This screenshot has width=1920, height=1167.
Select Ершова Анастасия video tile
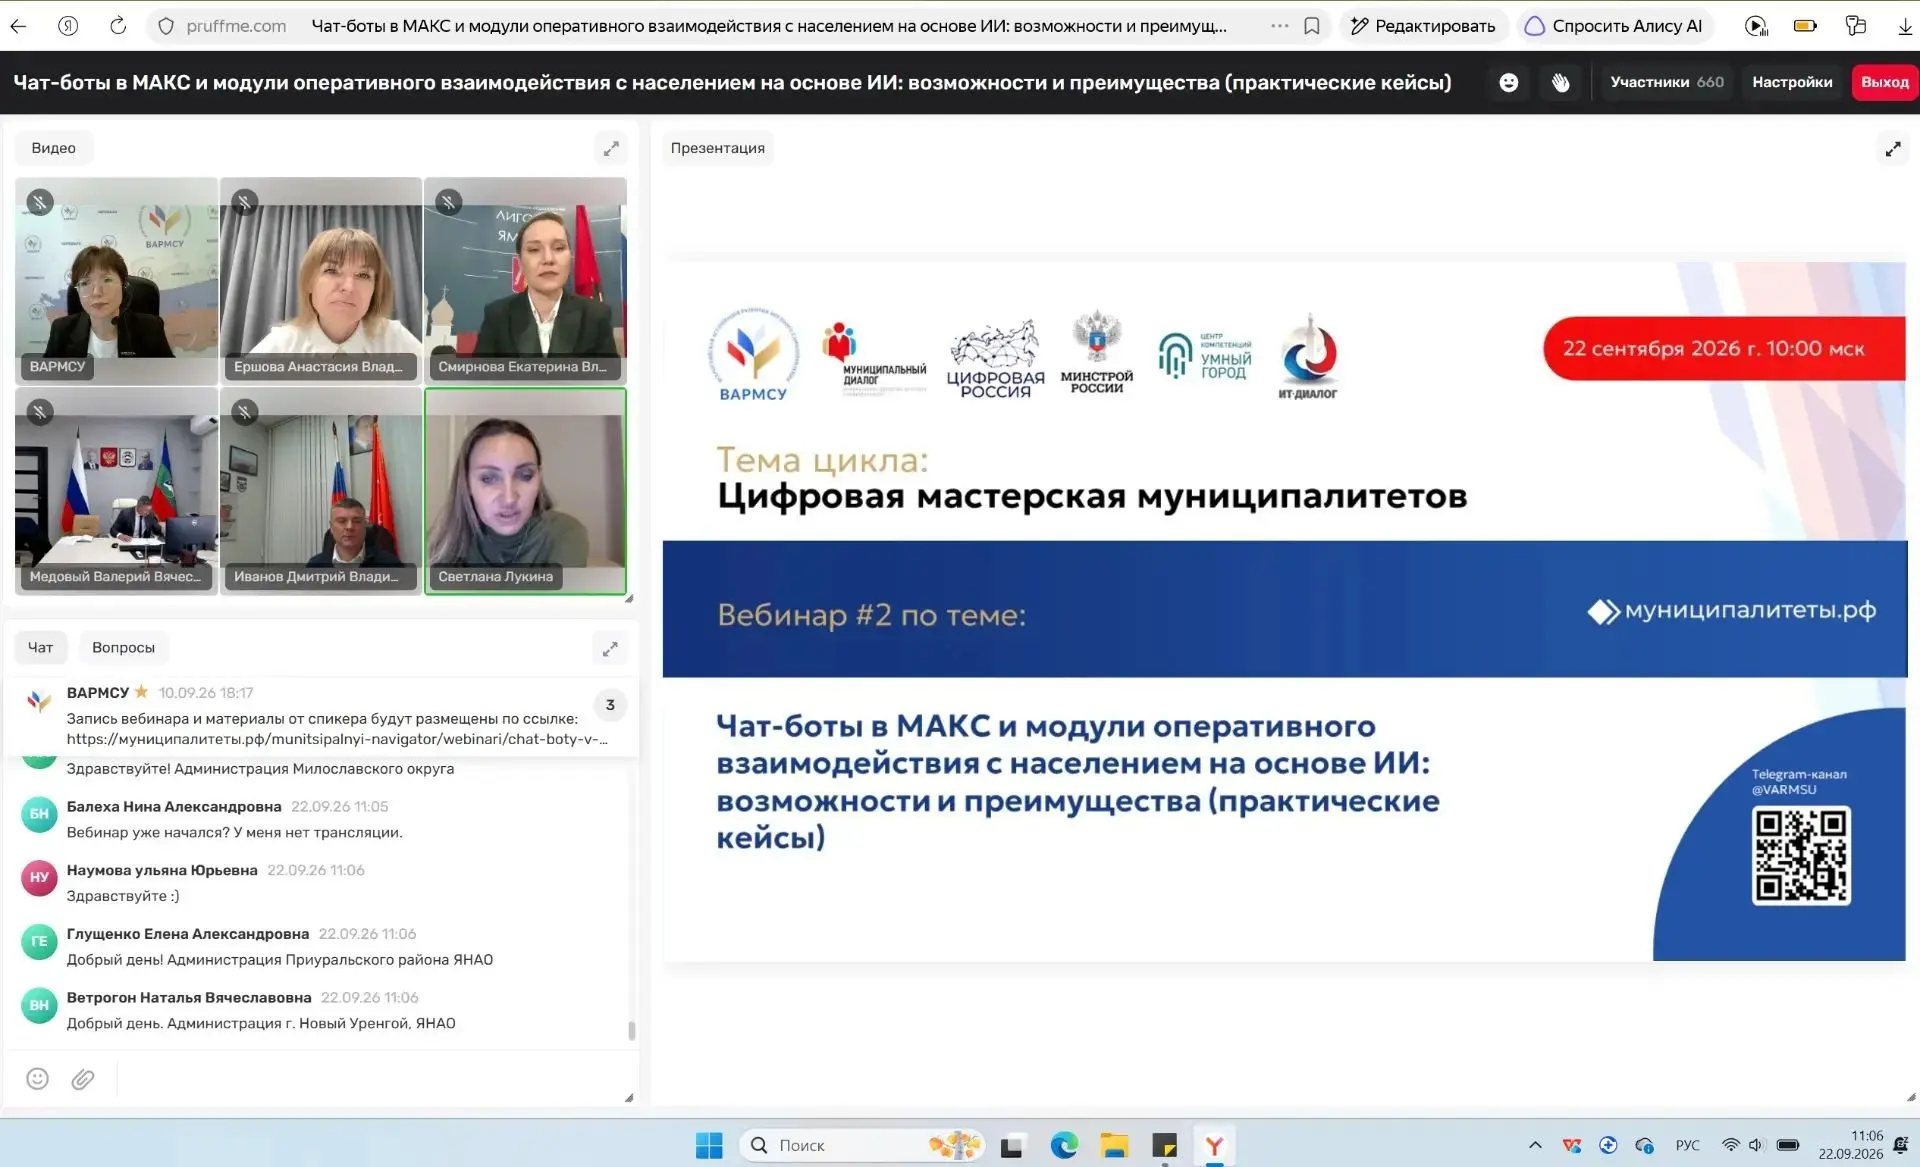click(321, 281)
